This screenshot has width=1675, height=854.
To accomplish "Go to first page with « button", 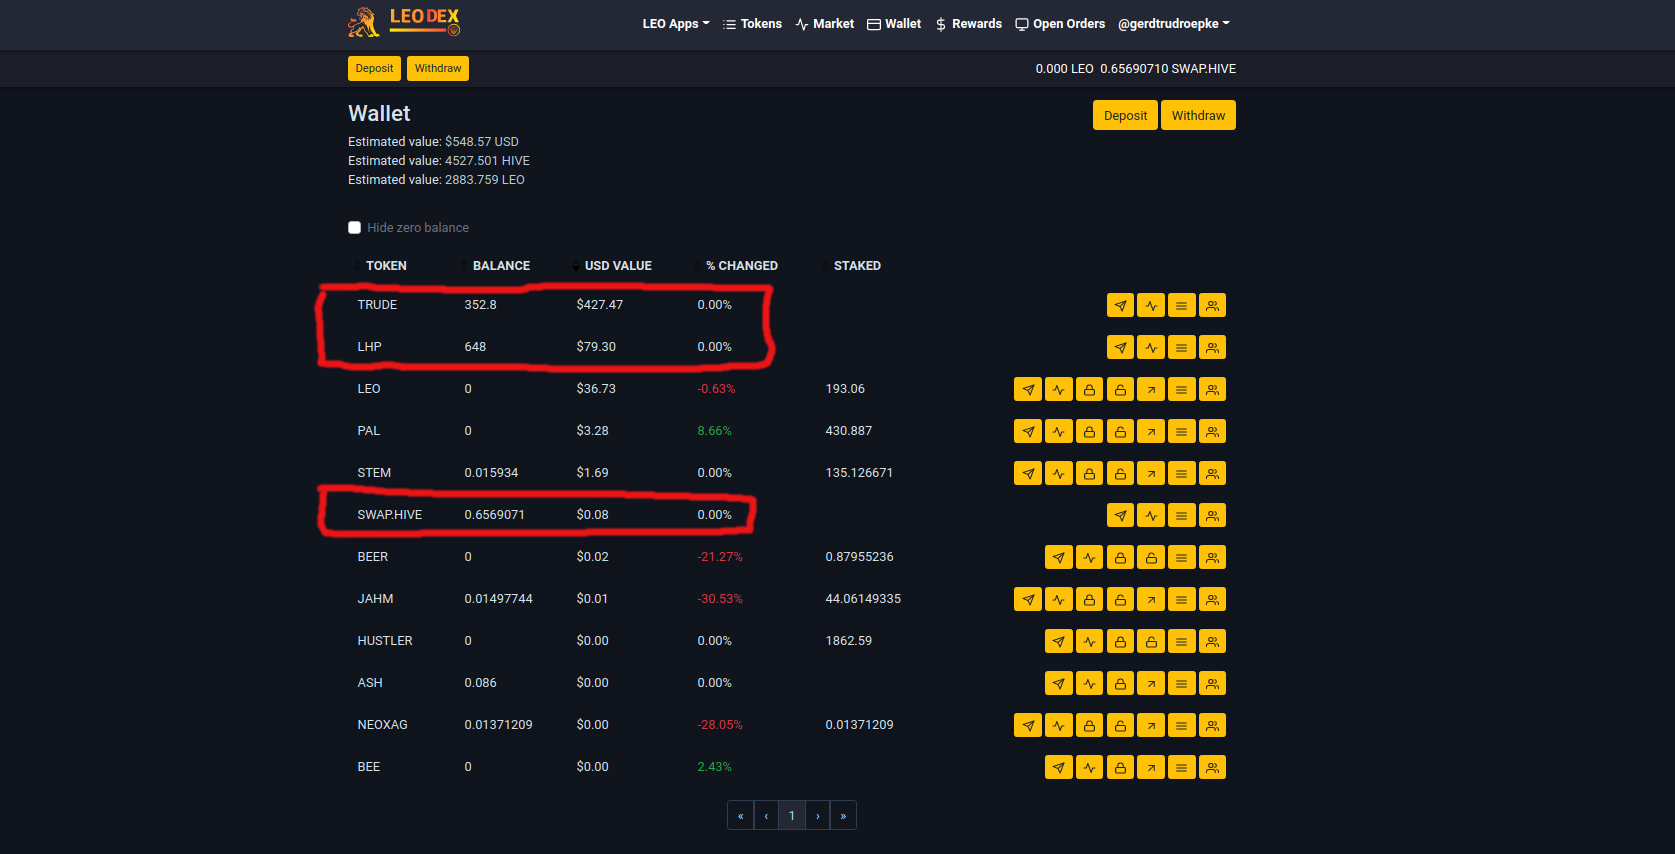I will click(740, 816).
